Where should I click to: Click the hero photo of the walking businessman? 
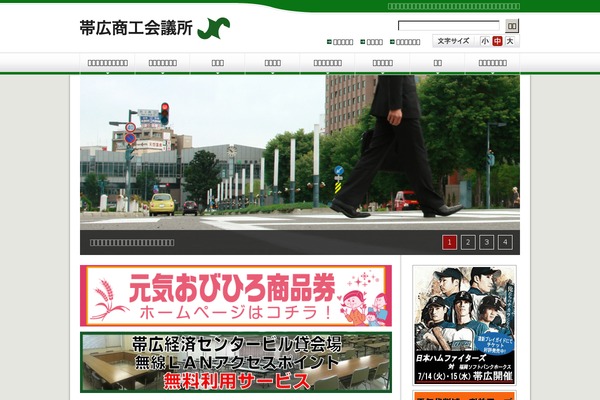[x=300, y=153]
